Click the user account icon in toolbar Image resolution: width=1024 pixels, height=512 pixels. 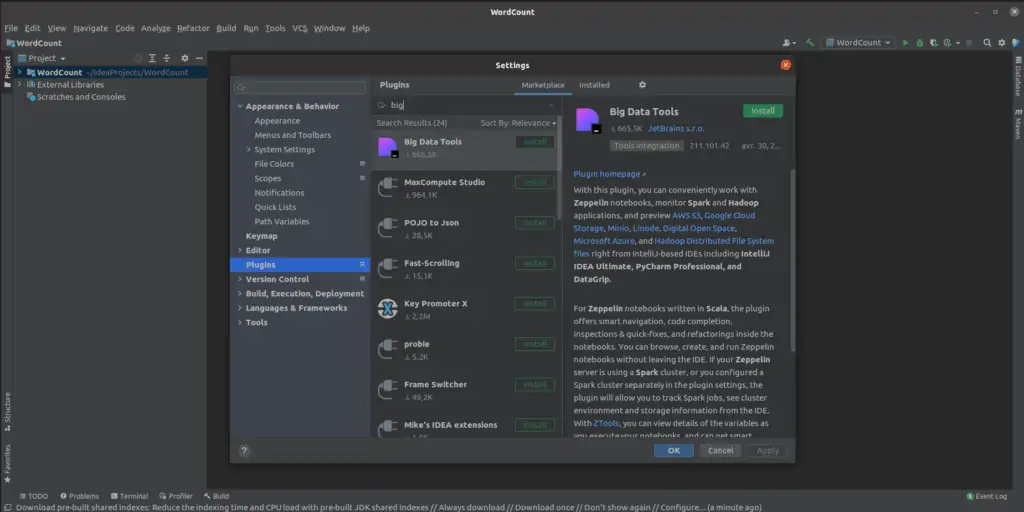788,42
